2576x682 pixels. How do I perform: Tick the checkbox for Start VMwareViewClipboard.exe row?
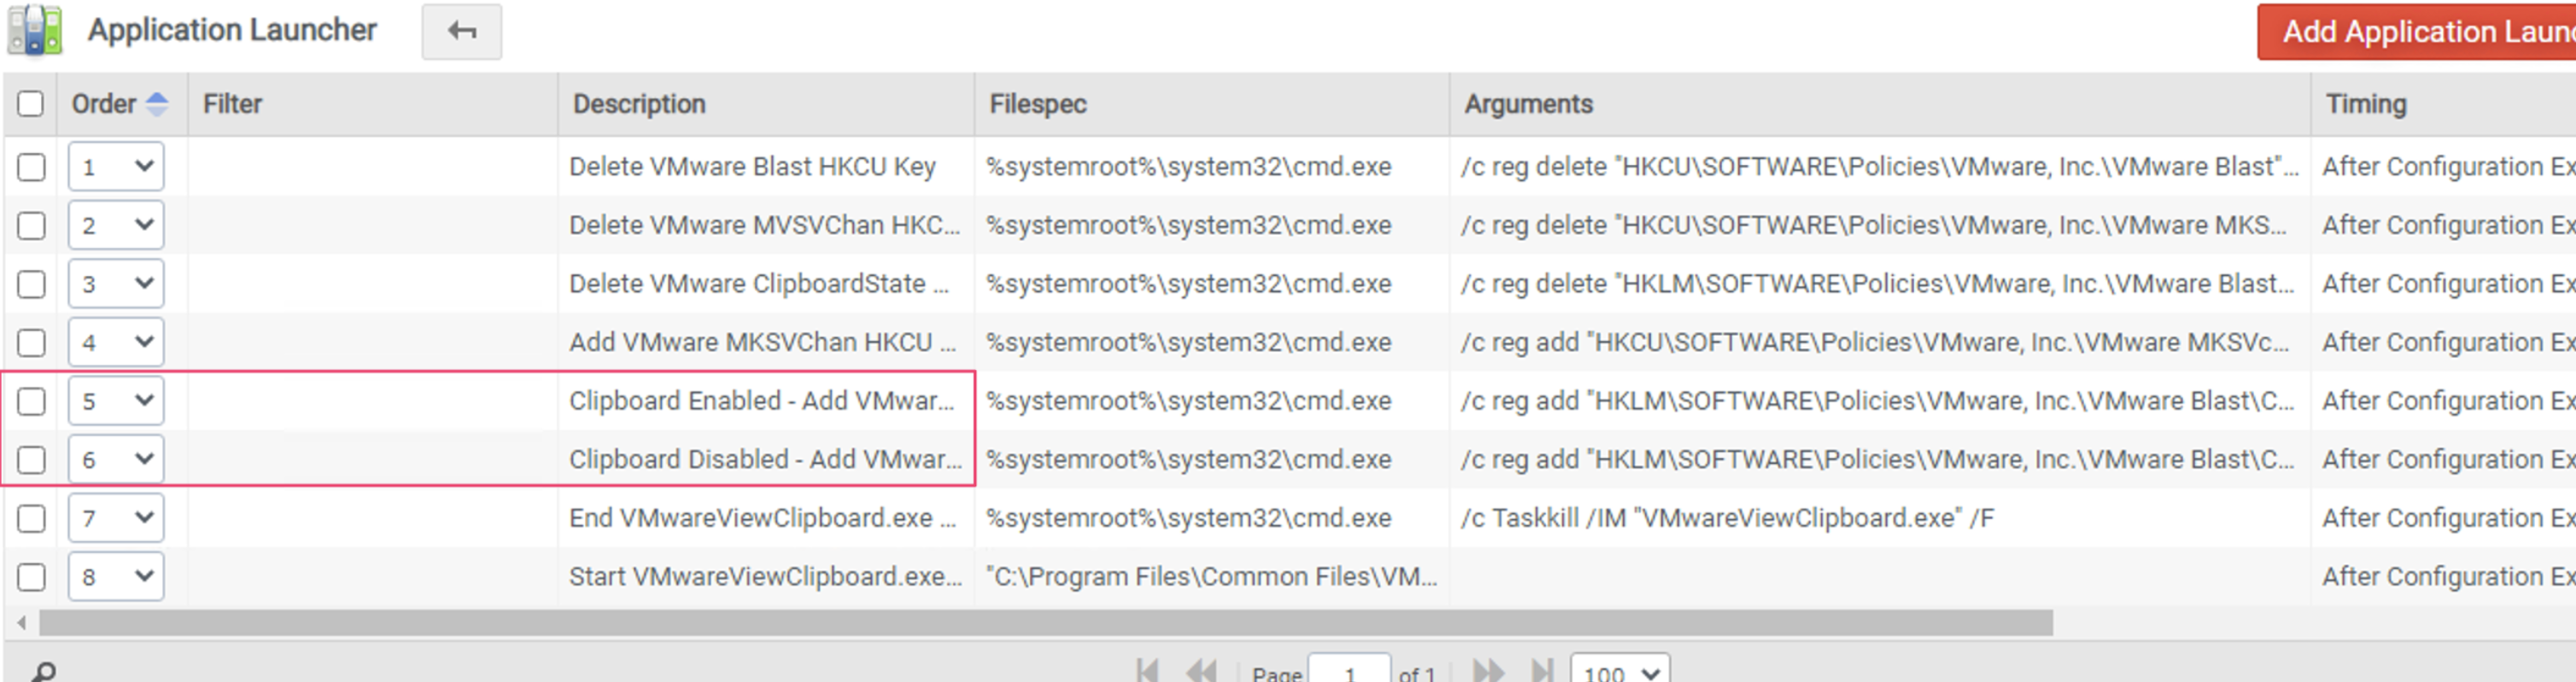[x=31, y=576]
